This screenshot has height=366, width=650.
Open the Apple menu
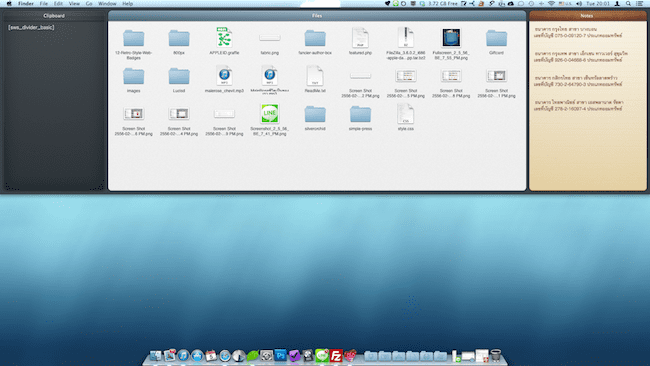pyautogui.click(x=9, y=4)
